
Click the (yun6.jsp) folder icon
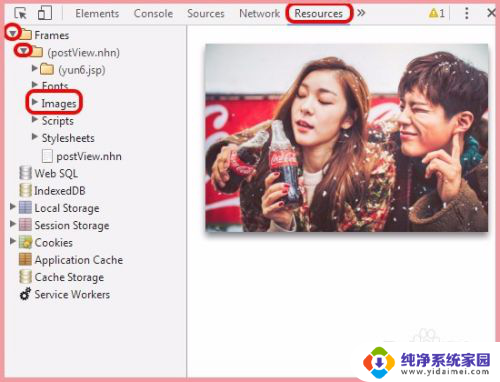[47, 69]
